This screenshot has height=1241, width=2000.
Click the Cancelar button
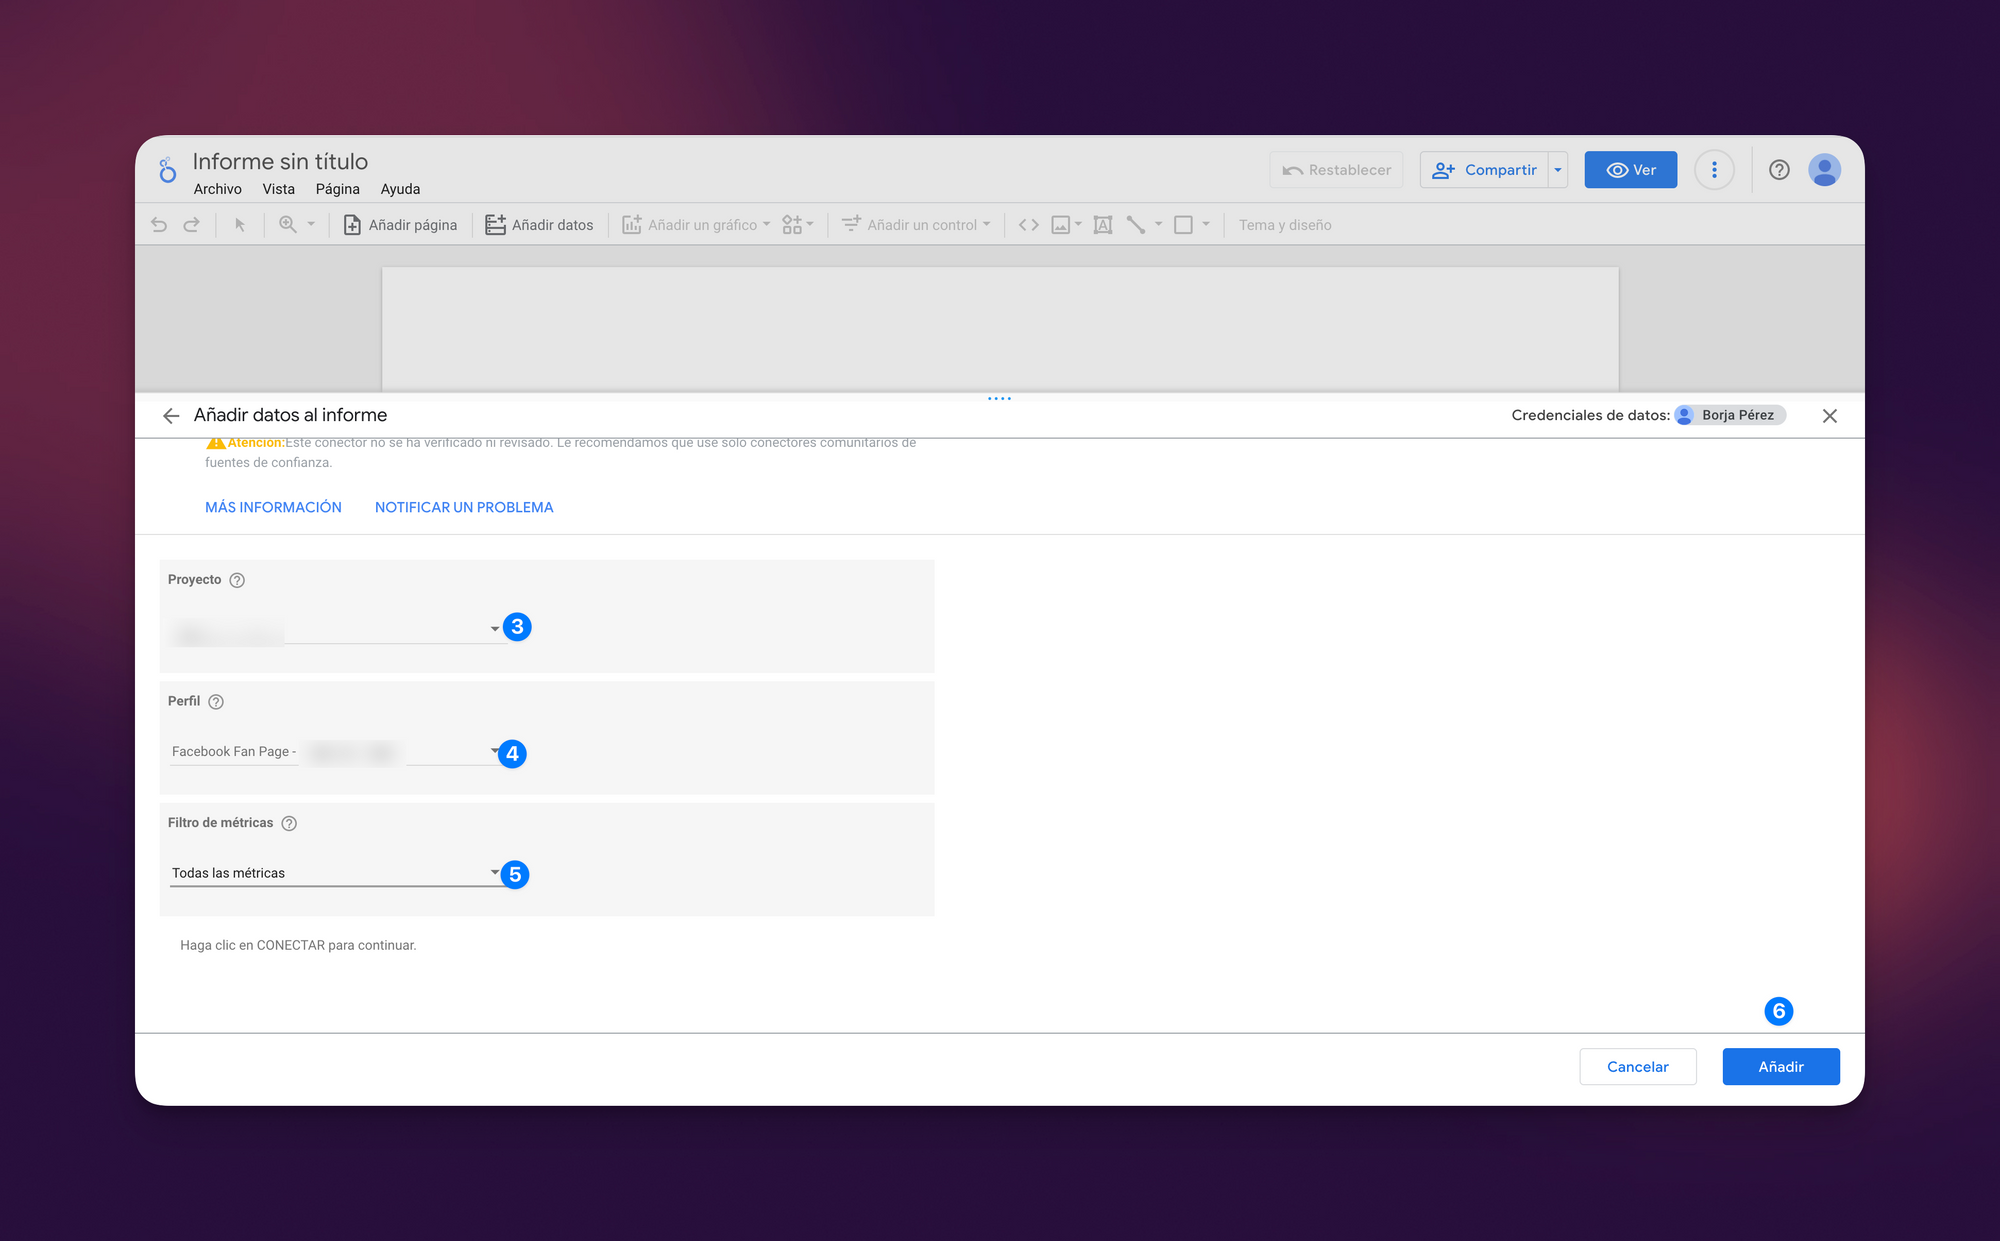(1638, 1067)
